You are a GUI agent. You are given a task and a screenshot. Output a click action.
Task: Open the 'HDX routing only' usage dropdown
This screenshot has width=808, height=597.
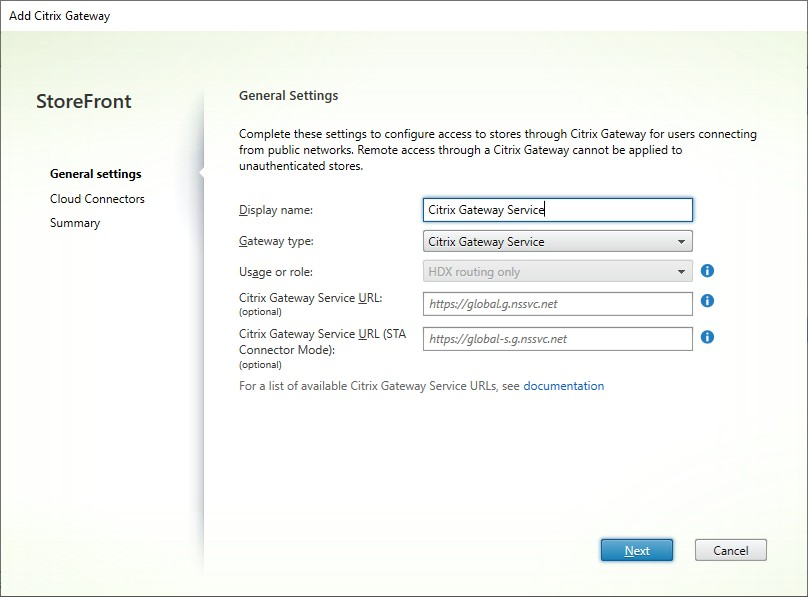coord(557,271)
